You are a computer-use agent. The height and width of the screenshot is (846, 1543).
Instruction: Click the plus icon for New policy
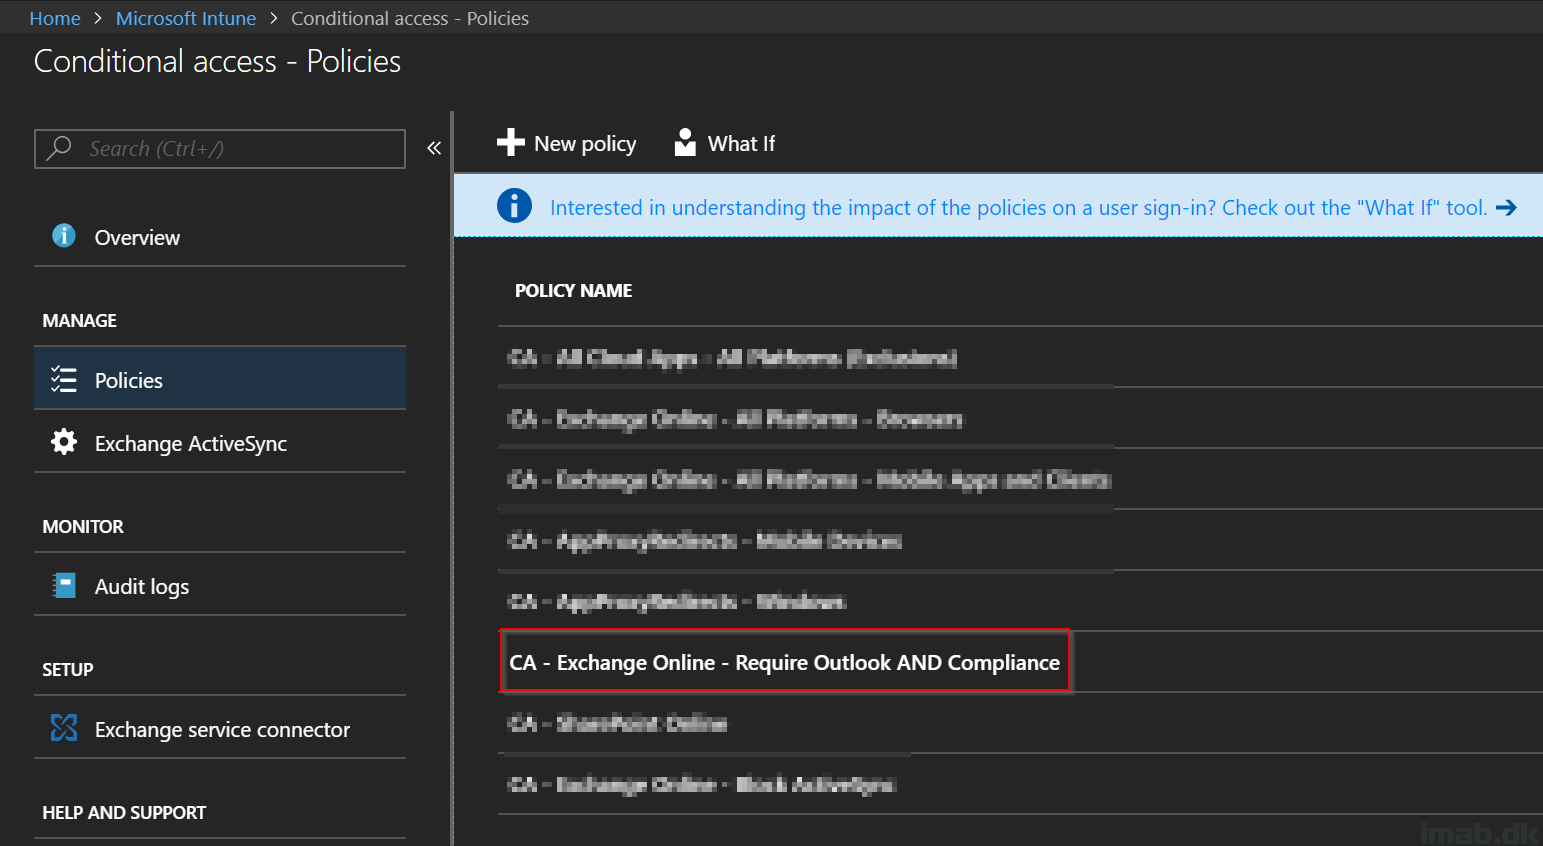click(x=511, y=142)
